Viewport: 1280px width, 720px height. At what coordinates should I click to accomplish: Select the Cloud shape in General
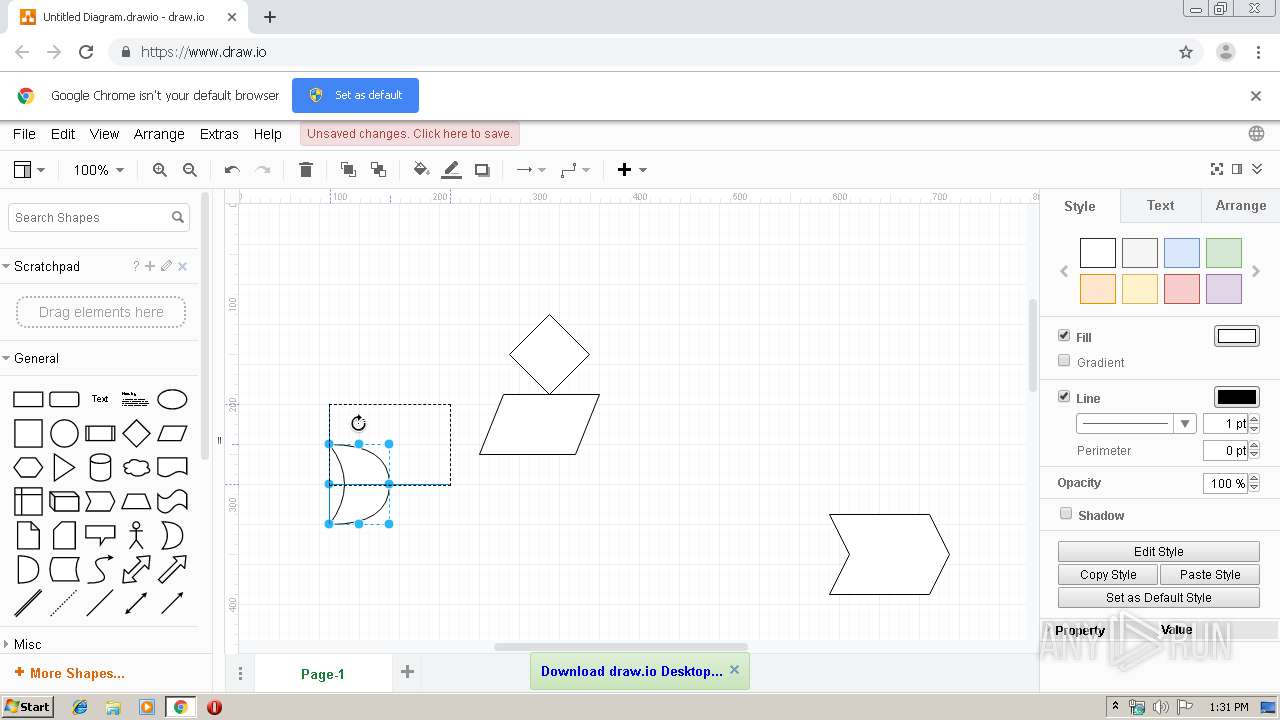click(136, 467)
